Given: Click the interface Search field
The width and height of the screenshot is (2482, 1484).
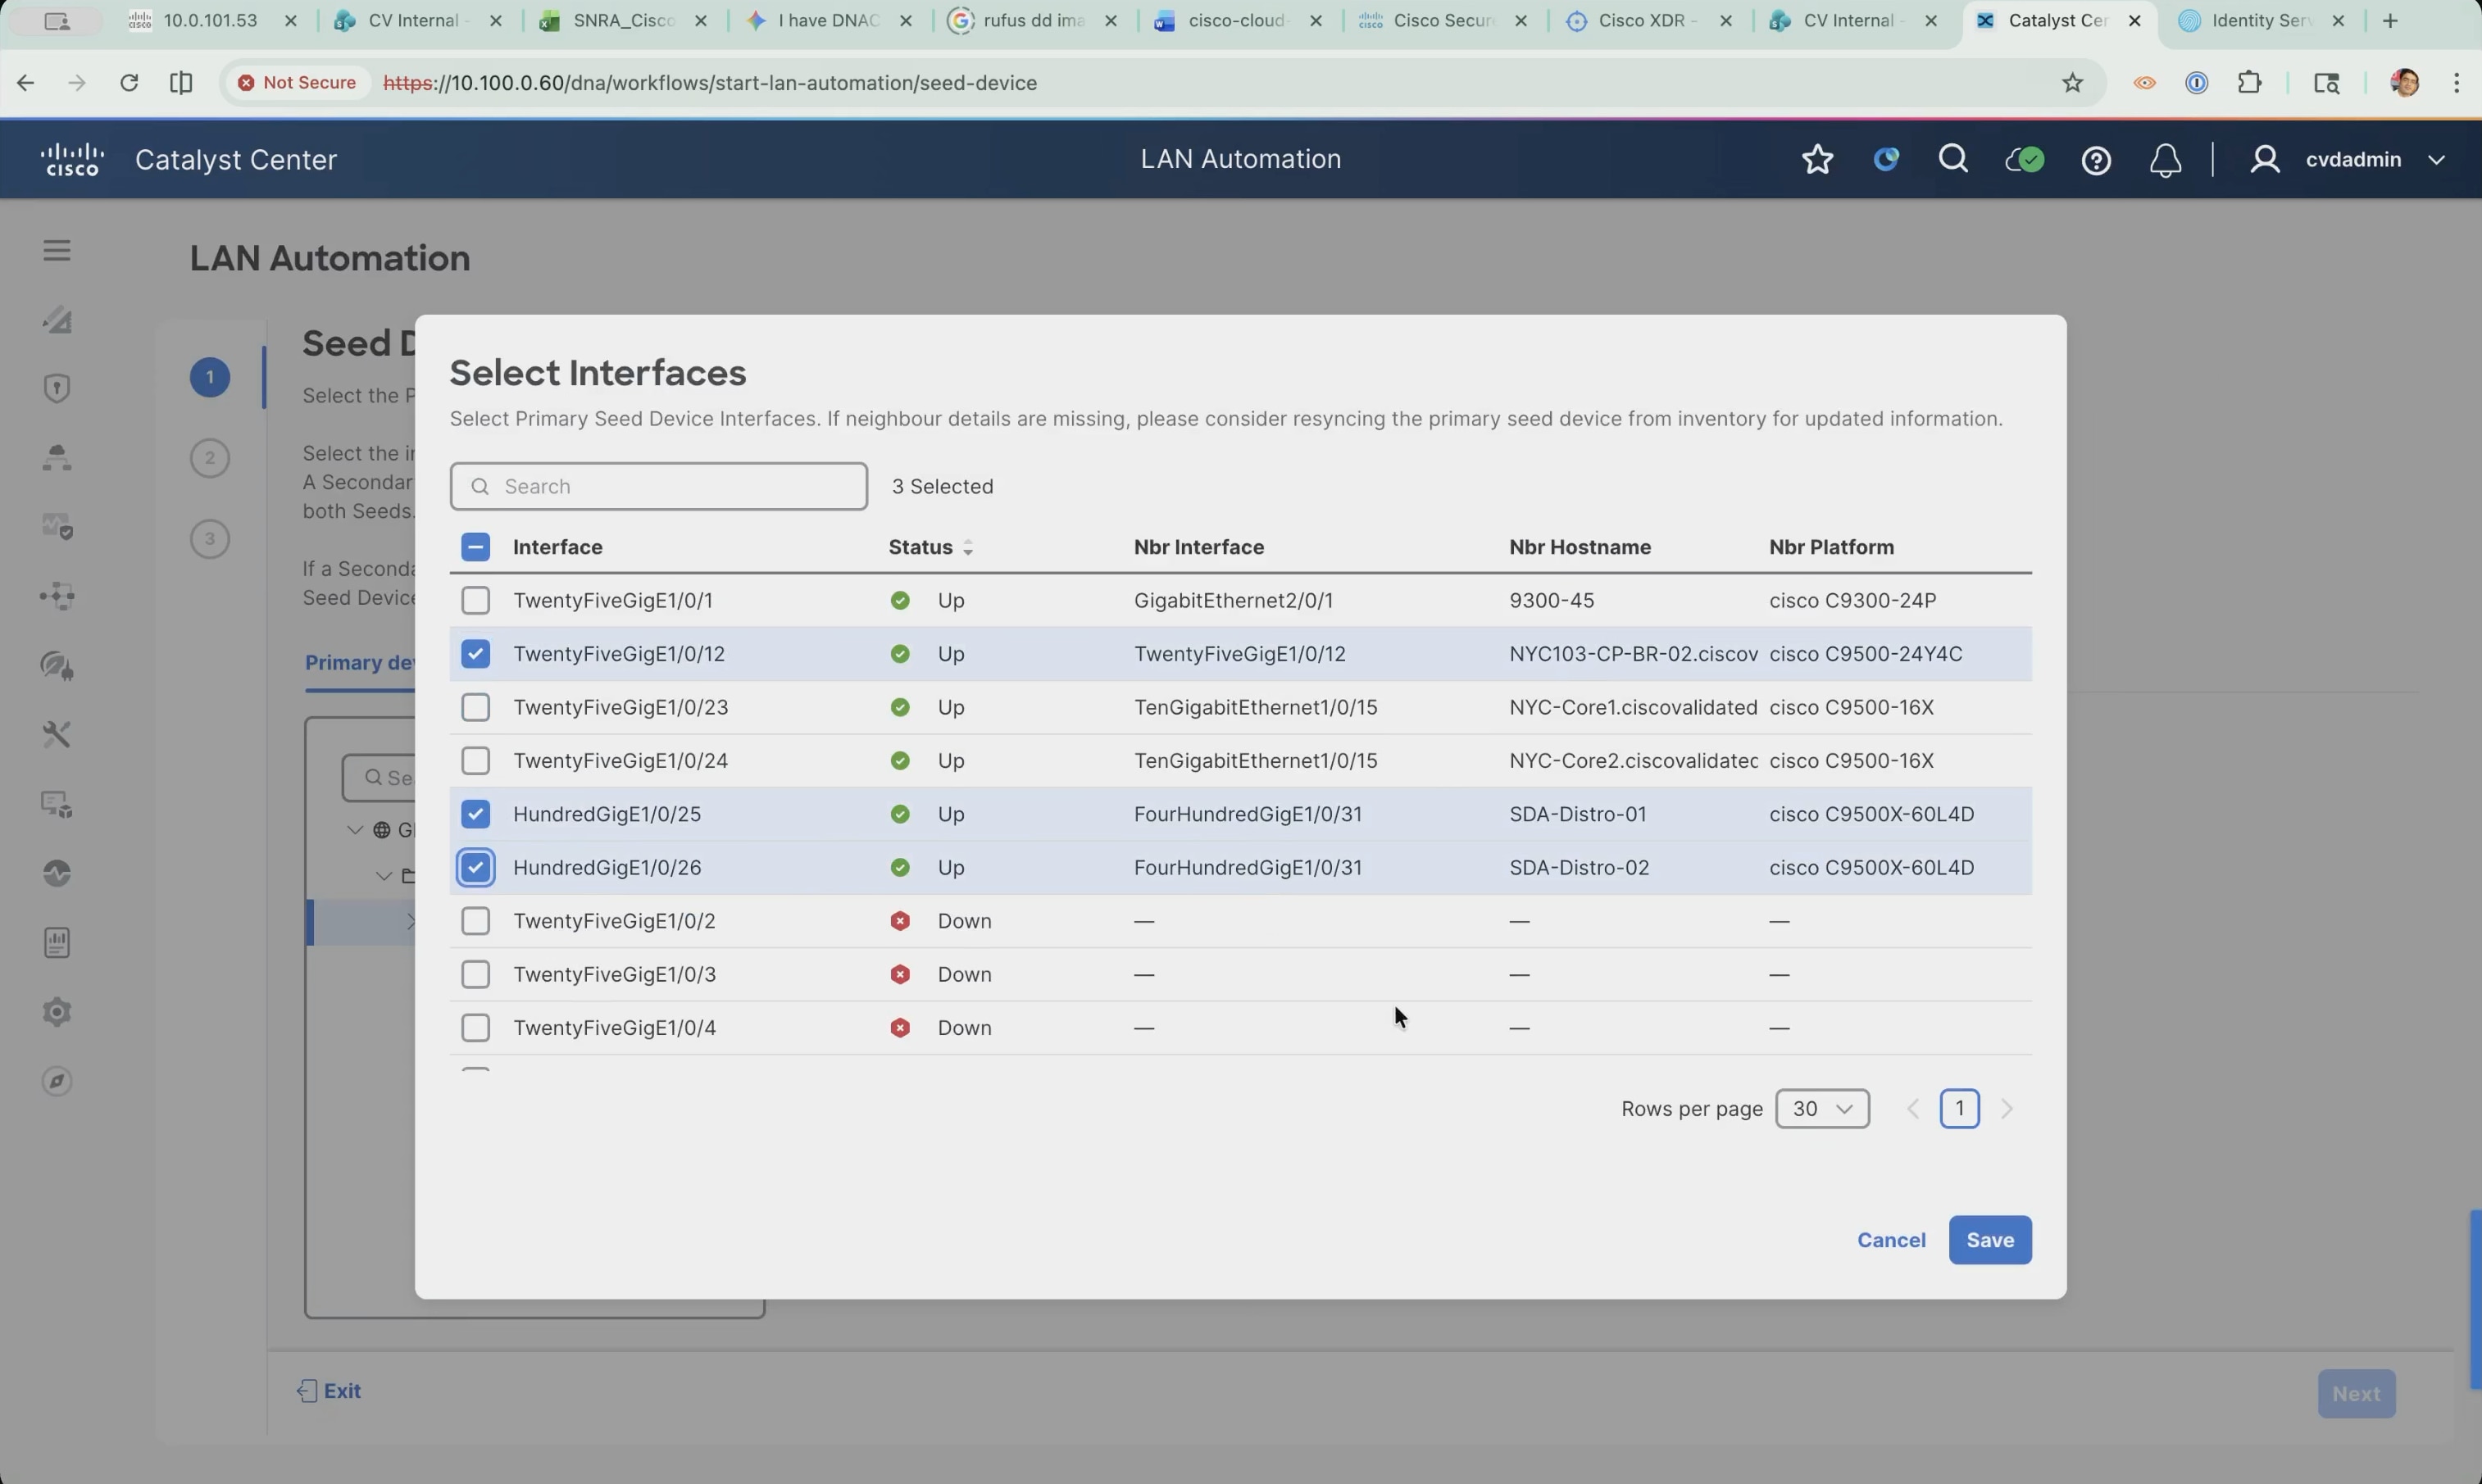Looking at the screenshot, I should (658, 486).
